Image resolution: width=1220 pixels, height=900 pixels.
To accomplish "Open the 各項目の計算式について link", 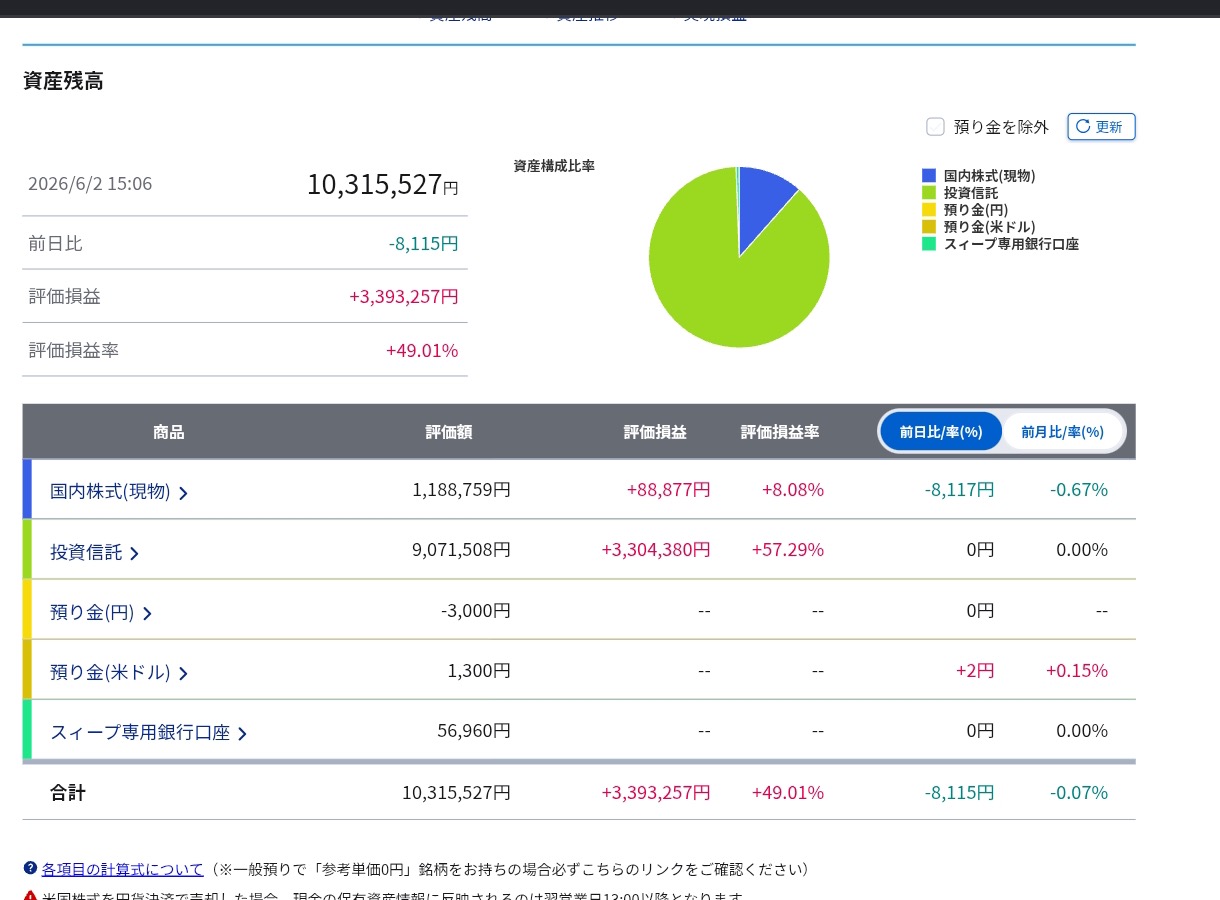I will [x=122, y=870].
